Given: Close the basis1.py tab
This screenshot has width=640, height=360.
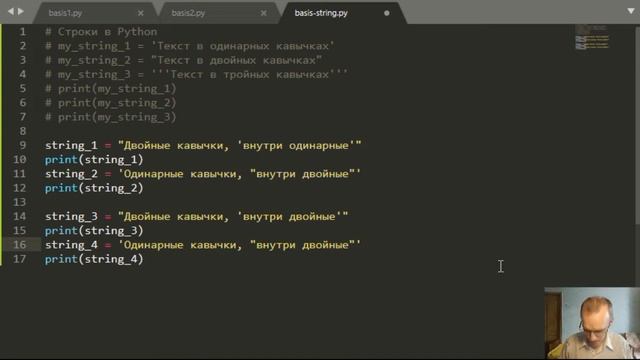Looking at the screenshot, I should [x=140, y=13].
